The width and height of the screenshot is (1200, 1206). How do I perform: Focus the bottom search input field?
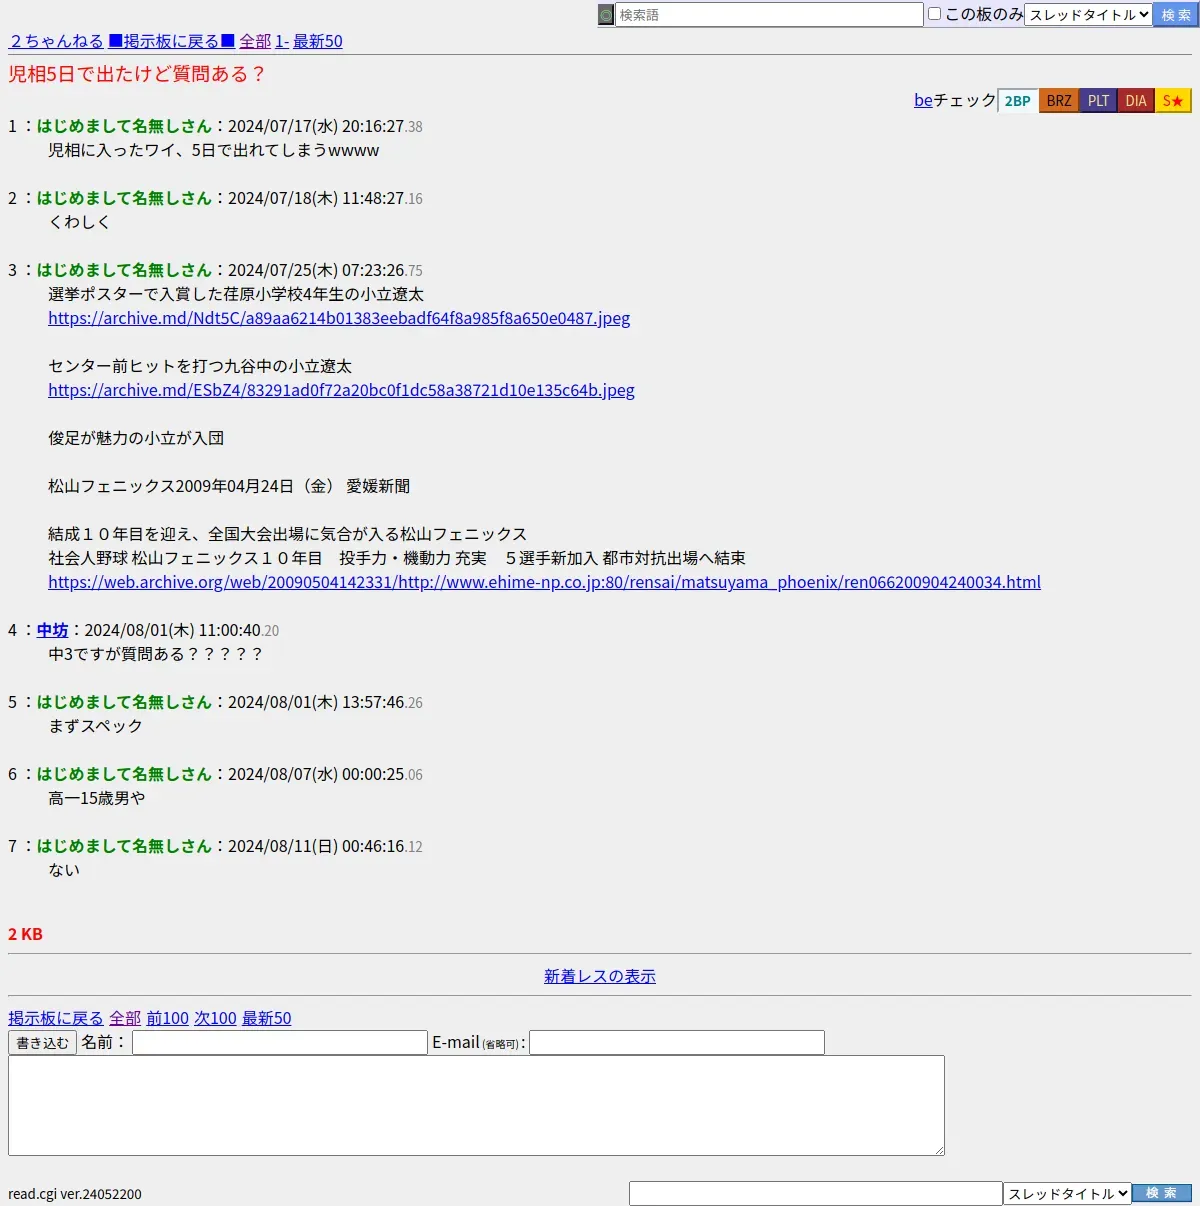(816, 1194)
